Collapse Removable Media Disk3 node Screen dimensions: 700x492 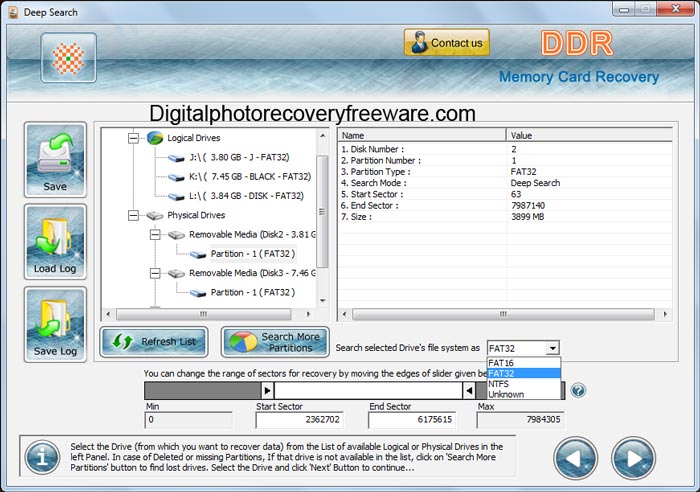[x=155, y=273]
